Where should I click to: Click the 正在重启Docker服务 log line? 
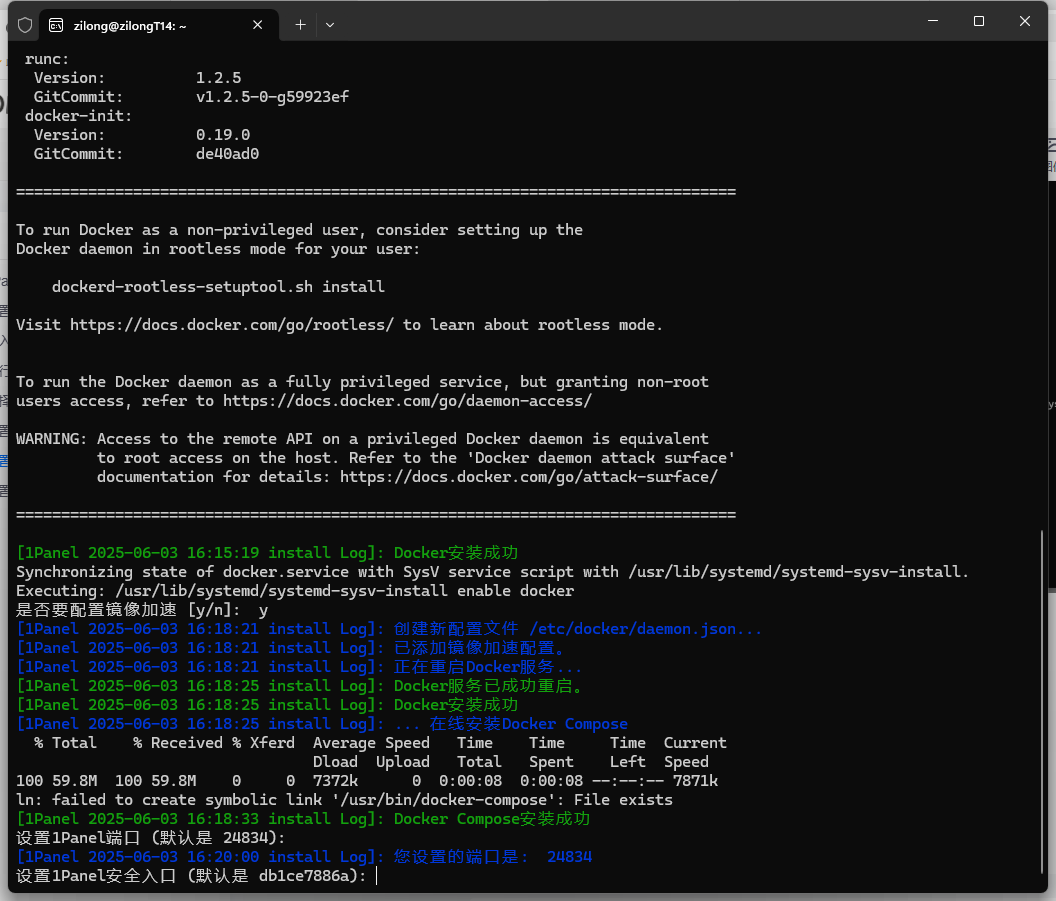tap(299, 667)
